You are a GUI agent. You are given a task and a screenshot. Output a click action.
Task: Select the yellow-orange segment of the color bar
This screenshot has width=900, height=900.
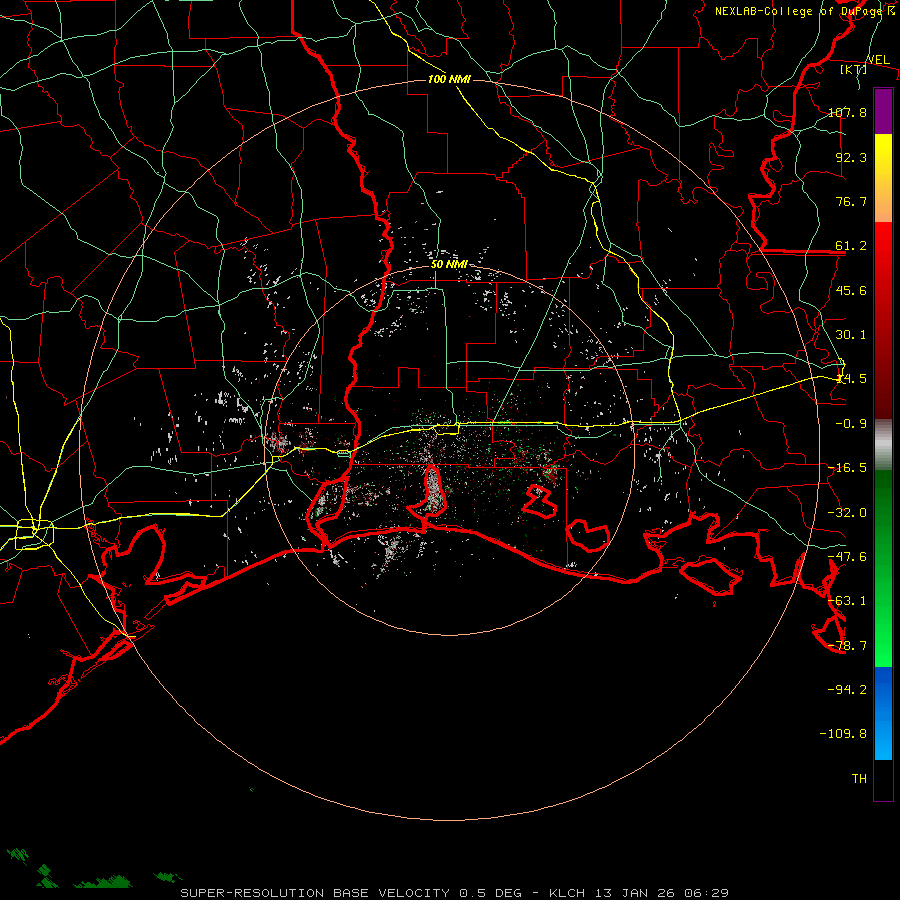[883, 178]
